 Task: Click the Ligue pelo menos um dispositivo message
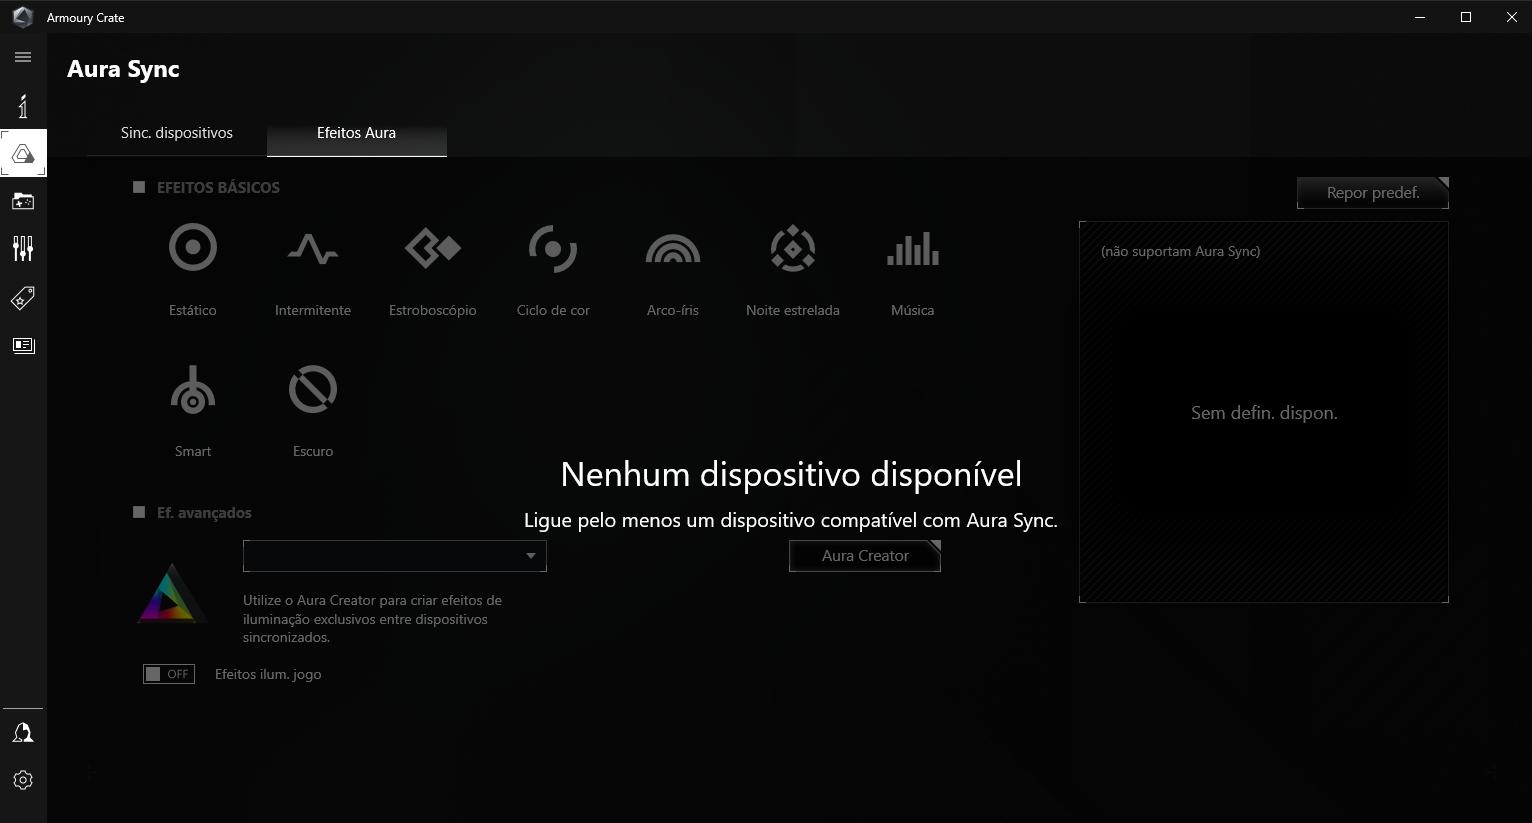click(791, 520)
